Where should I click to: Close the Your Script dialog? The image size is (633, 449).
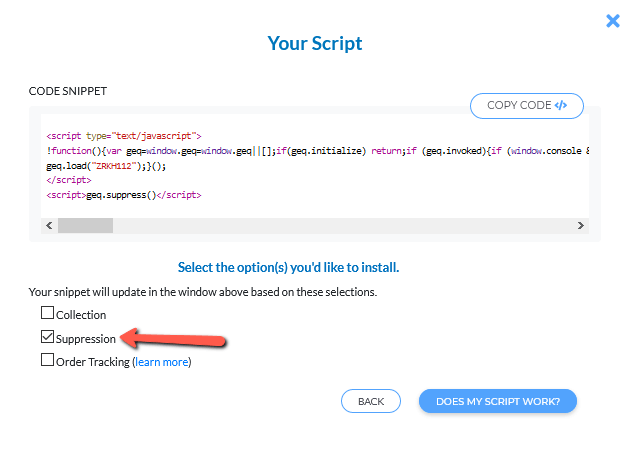612,21
